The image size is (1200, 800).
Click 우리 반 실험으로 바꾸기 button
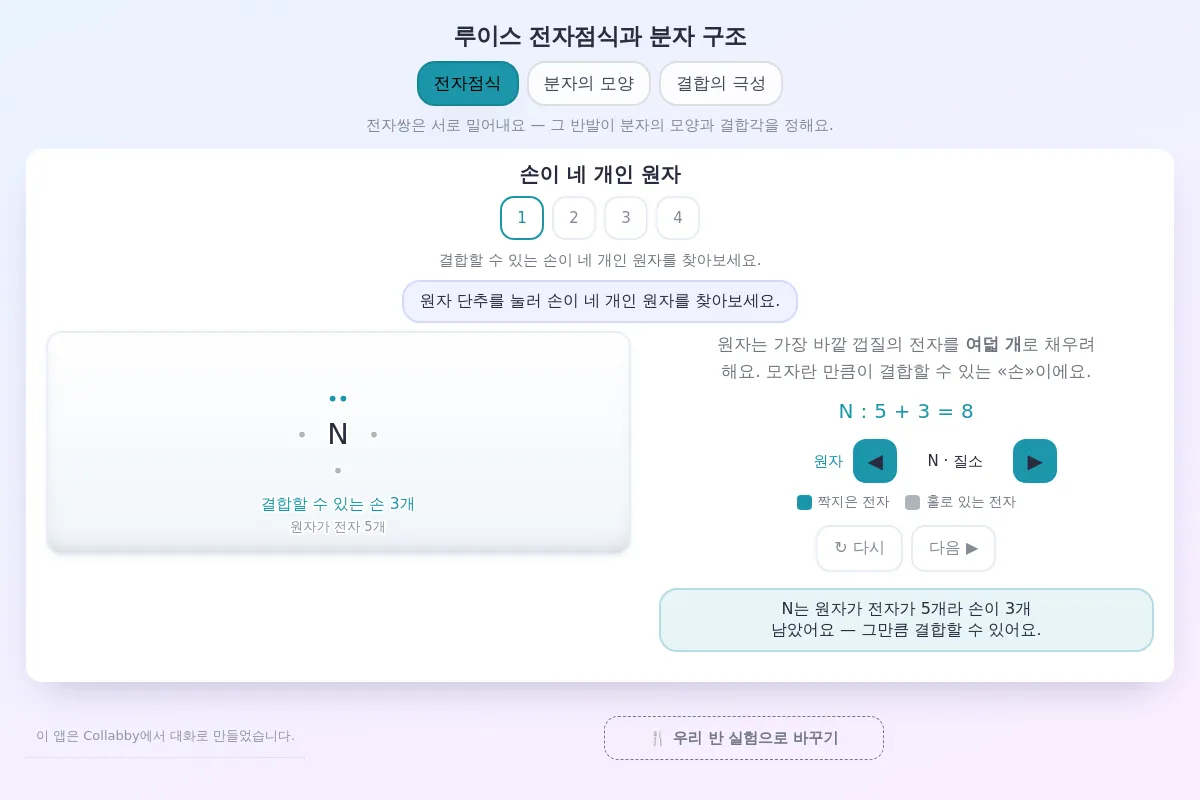click(x=744, y=738)
